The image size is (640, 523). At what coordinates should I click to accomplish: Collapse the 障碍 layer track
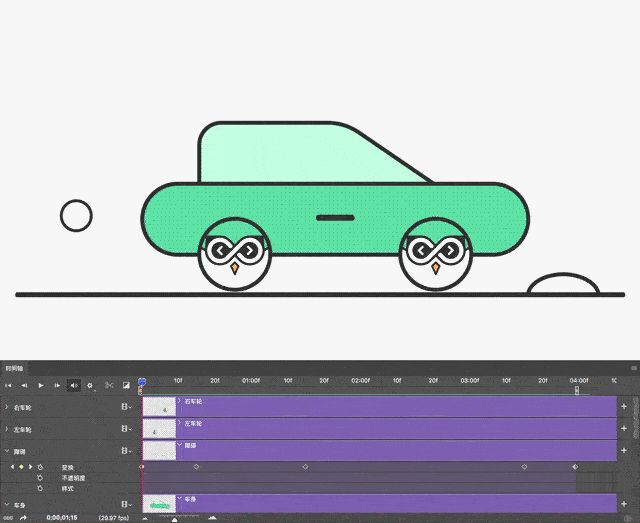(x=6, y=452)
